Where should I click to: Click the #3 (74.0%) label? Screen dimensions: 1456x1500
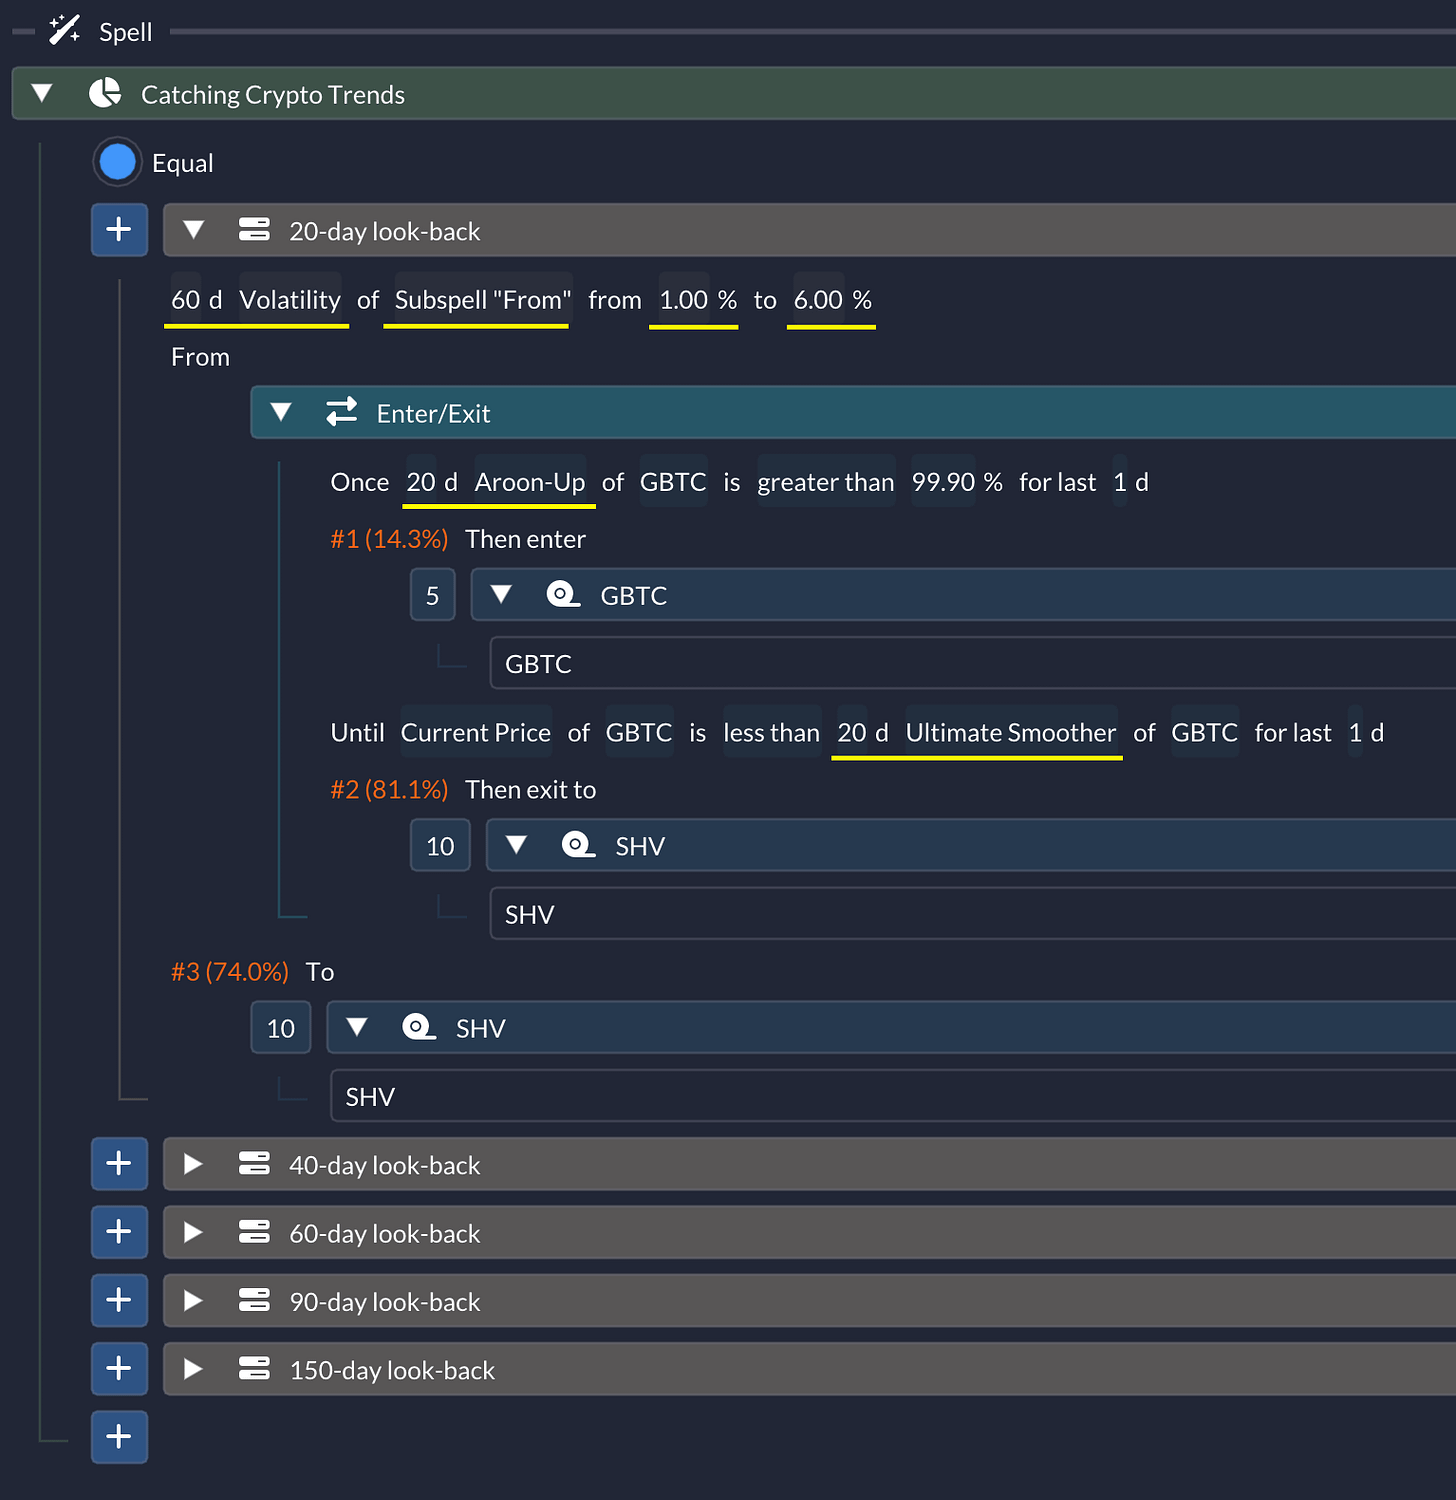[x=229, y=972]
